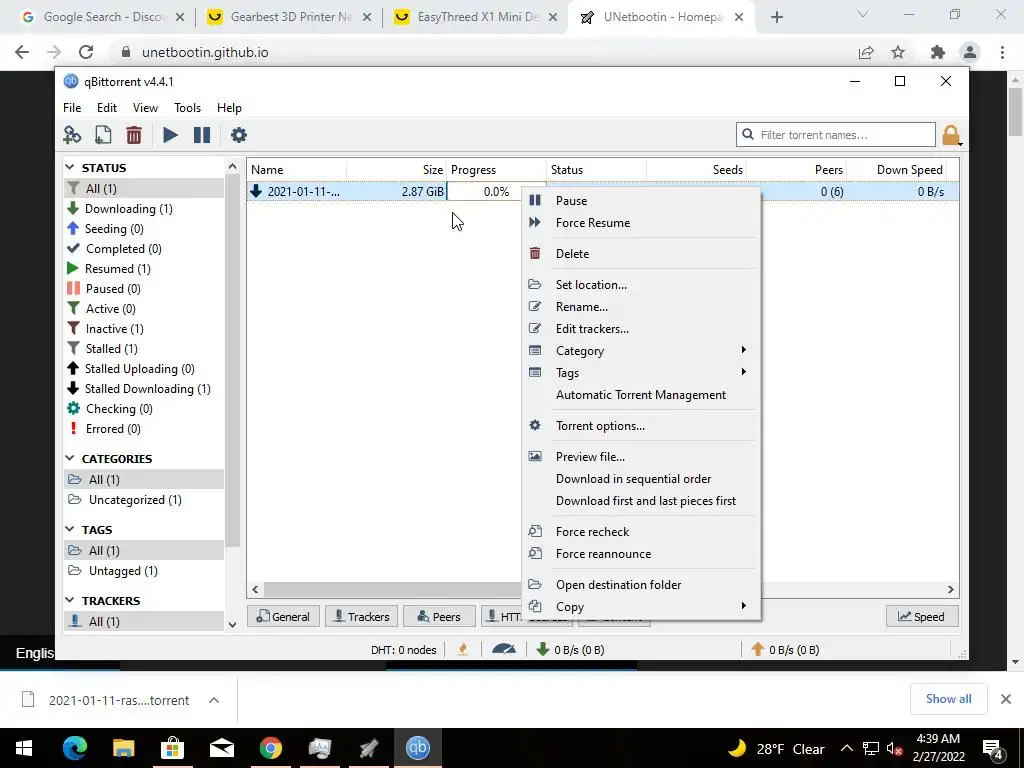Open the Help menu
This screenshot has width=1024, height=768.
coord(229,108)
